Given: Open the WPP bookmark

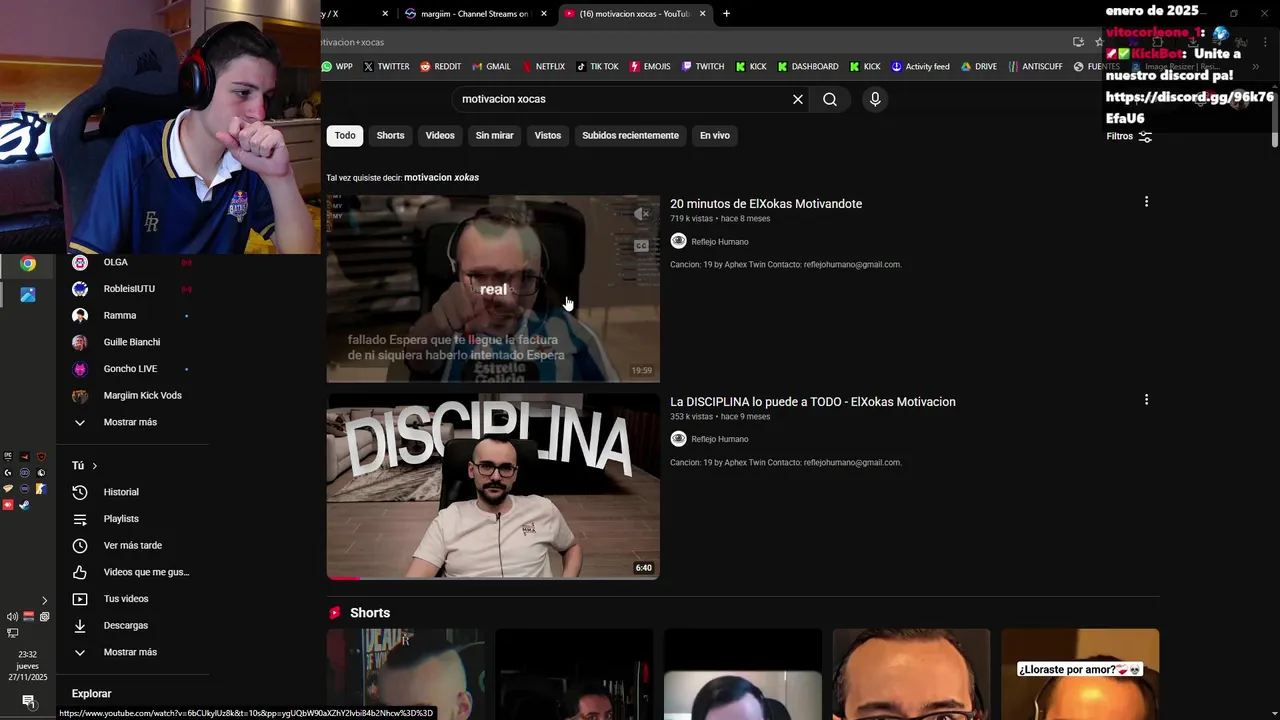Looking at the screenshot, I should [x=337, y=66].
